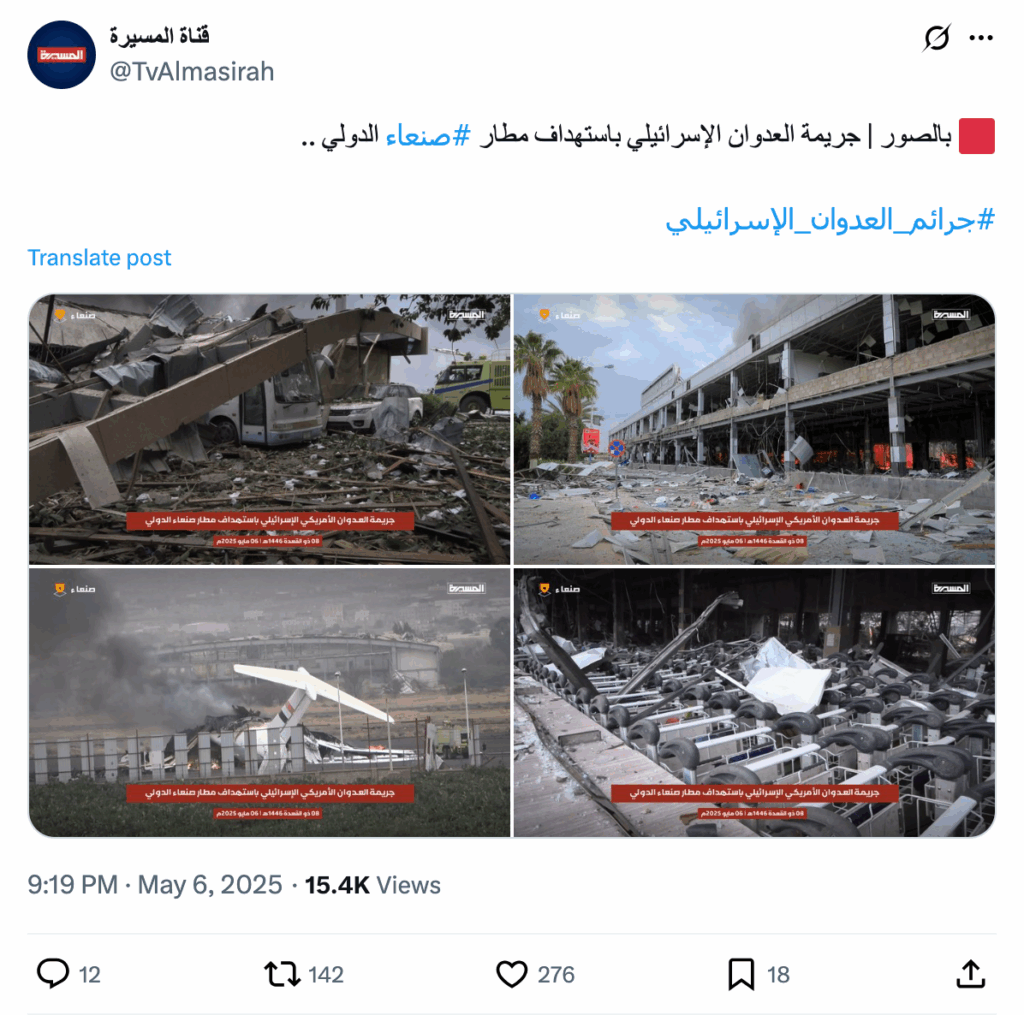Screen dimensions: 1024x1015
Task: Click the Translate post link
Action: [x=99, y=257]
